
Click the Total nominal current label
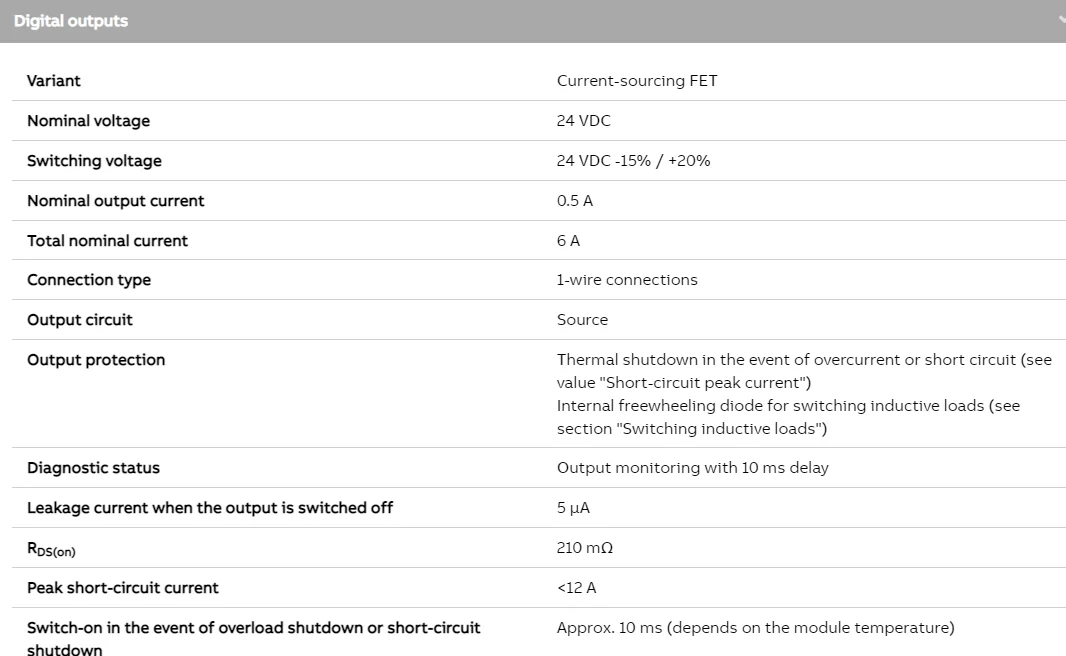coord(107,241)
